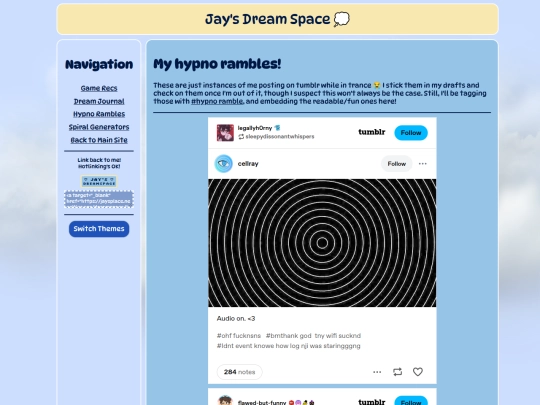This screenshot has width=540, height=405.
Task: Click the flawed-but-funny avatar in second post
Action: 225,401
